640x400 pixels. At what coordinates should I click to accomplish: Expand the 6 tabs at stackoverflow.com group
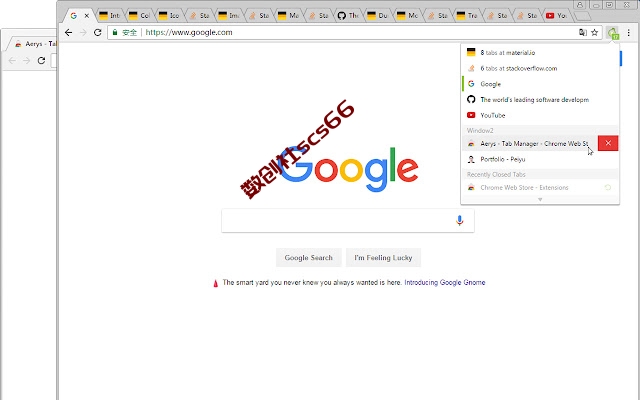(540, 68)
